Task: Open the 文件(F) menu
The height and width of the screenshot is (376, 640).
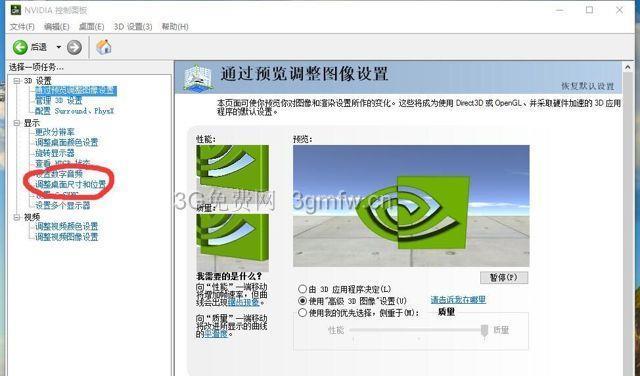Action: pyautogui.click(x=22, y=27)
